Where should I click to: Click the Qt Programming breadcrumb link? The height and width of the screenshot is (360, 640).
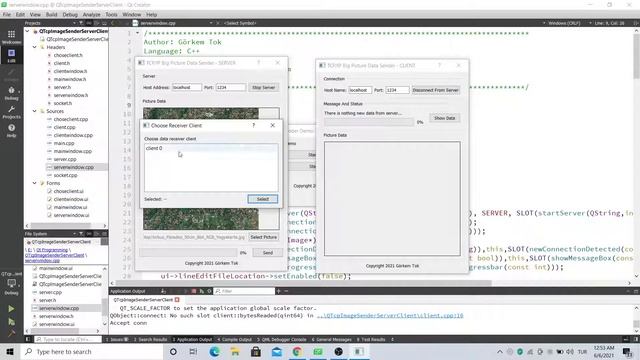pos(52,250)
